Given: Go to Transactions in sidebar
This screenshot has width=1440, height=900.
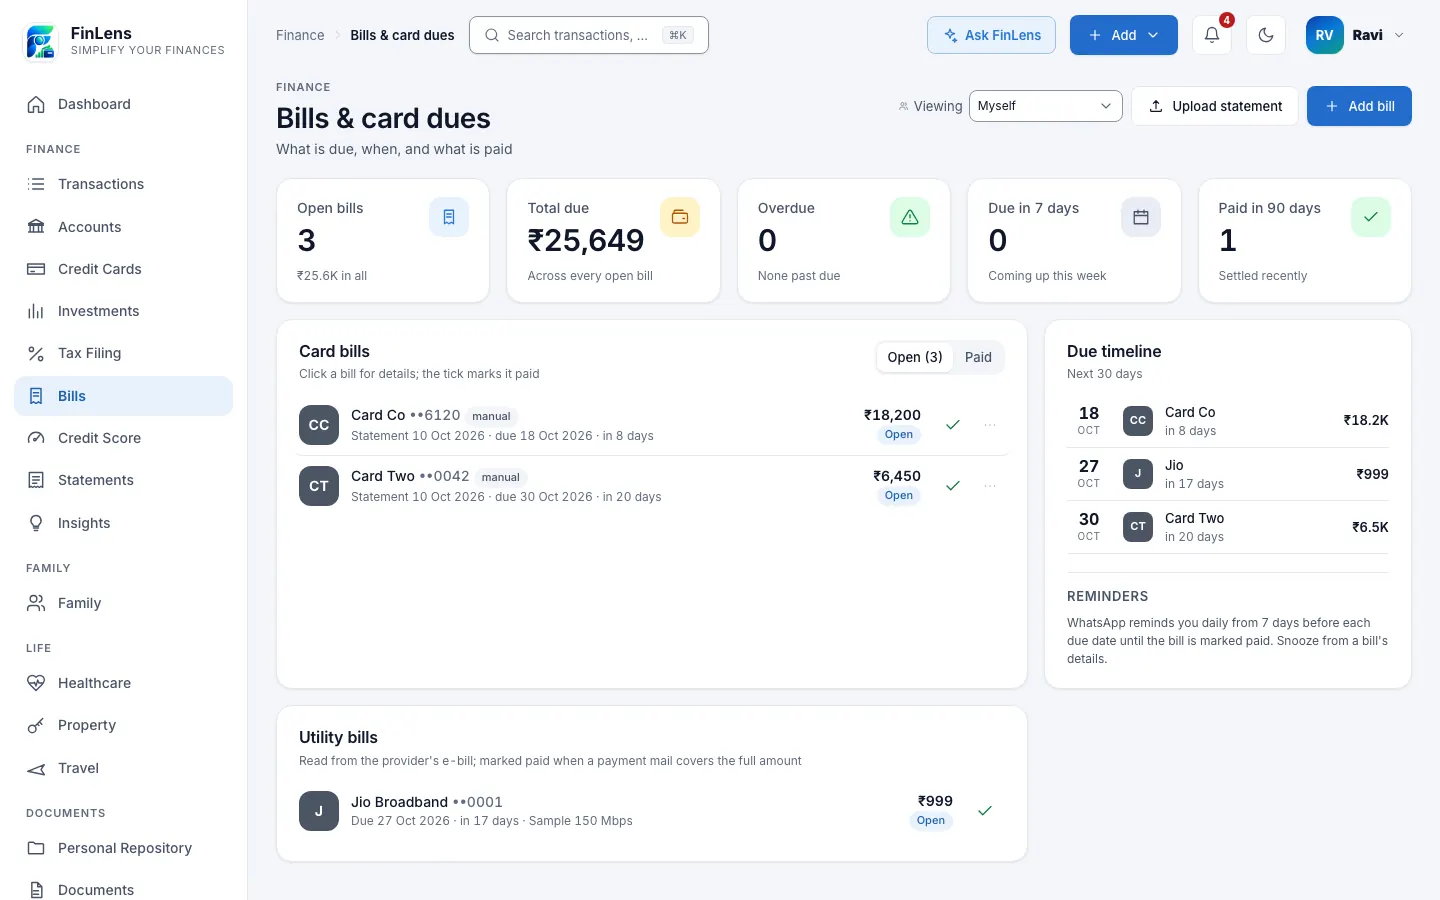Looking at the screenshot, I should pyautogui.click(x=124, y=184).
